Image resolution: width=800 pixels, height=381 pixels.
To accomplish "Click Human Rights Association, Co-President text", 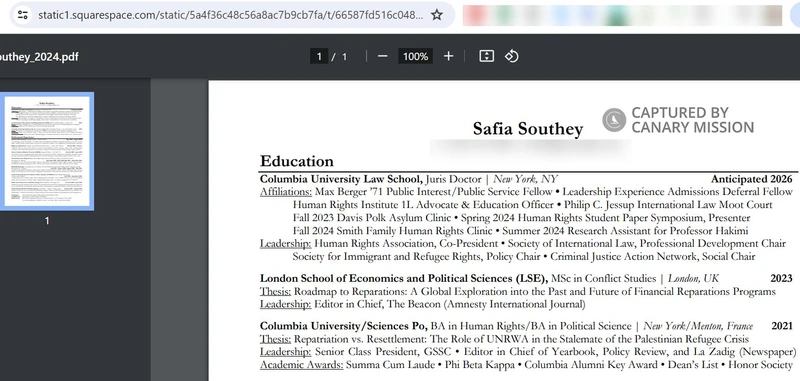I will pyautogui.click(x=406, y=243).
